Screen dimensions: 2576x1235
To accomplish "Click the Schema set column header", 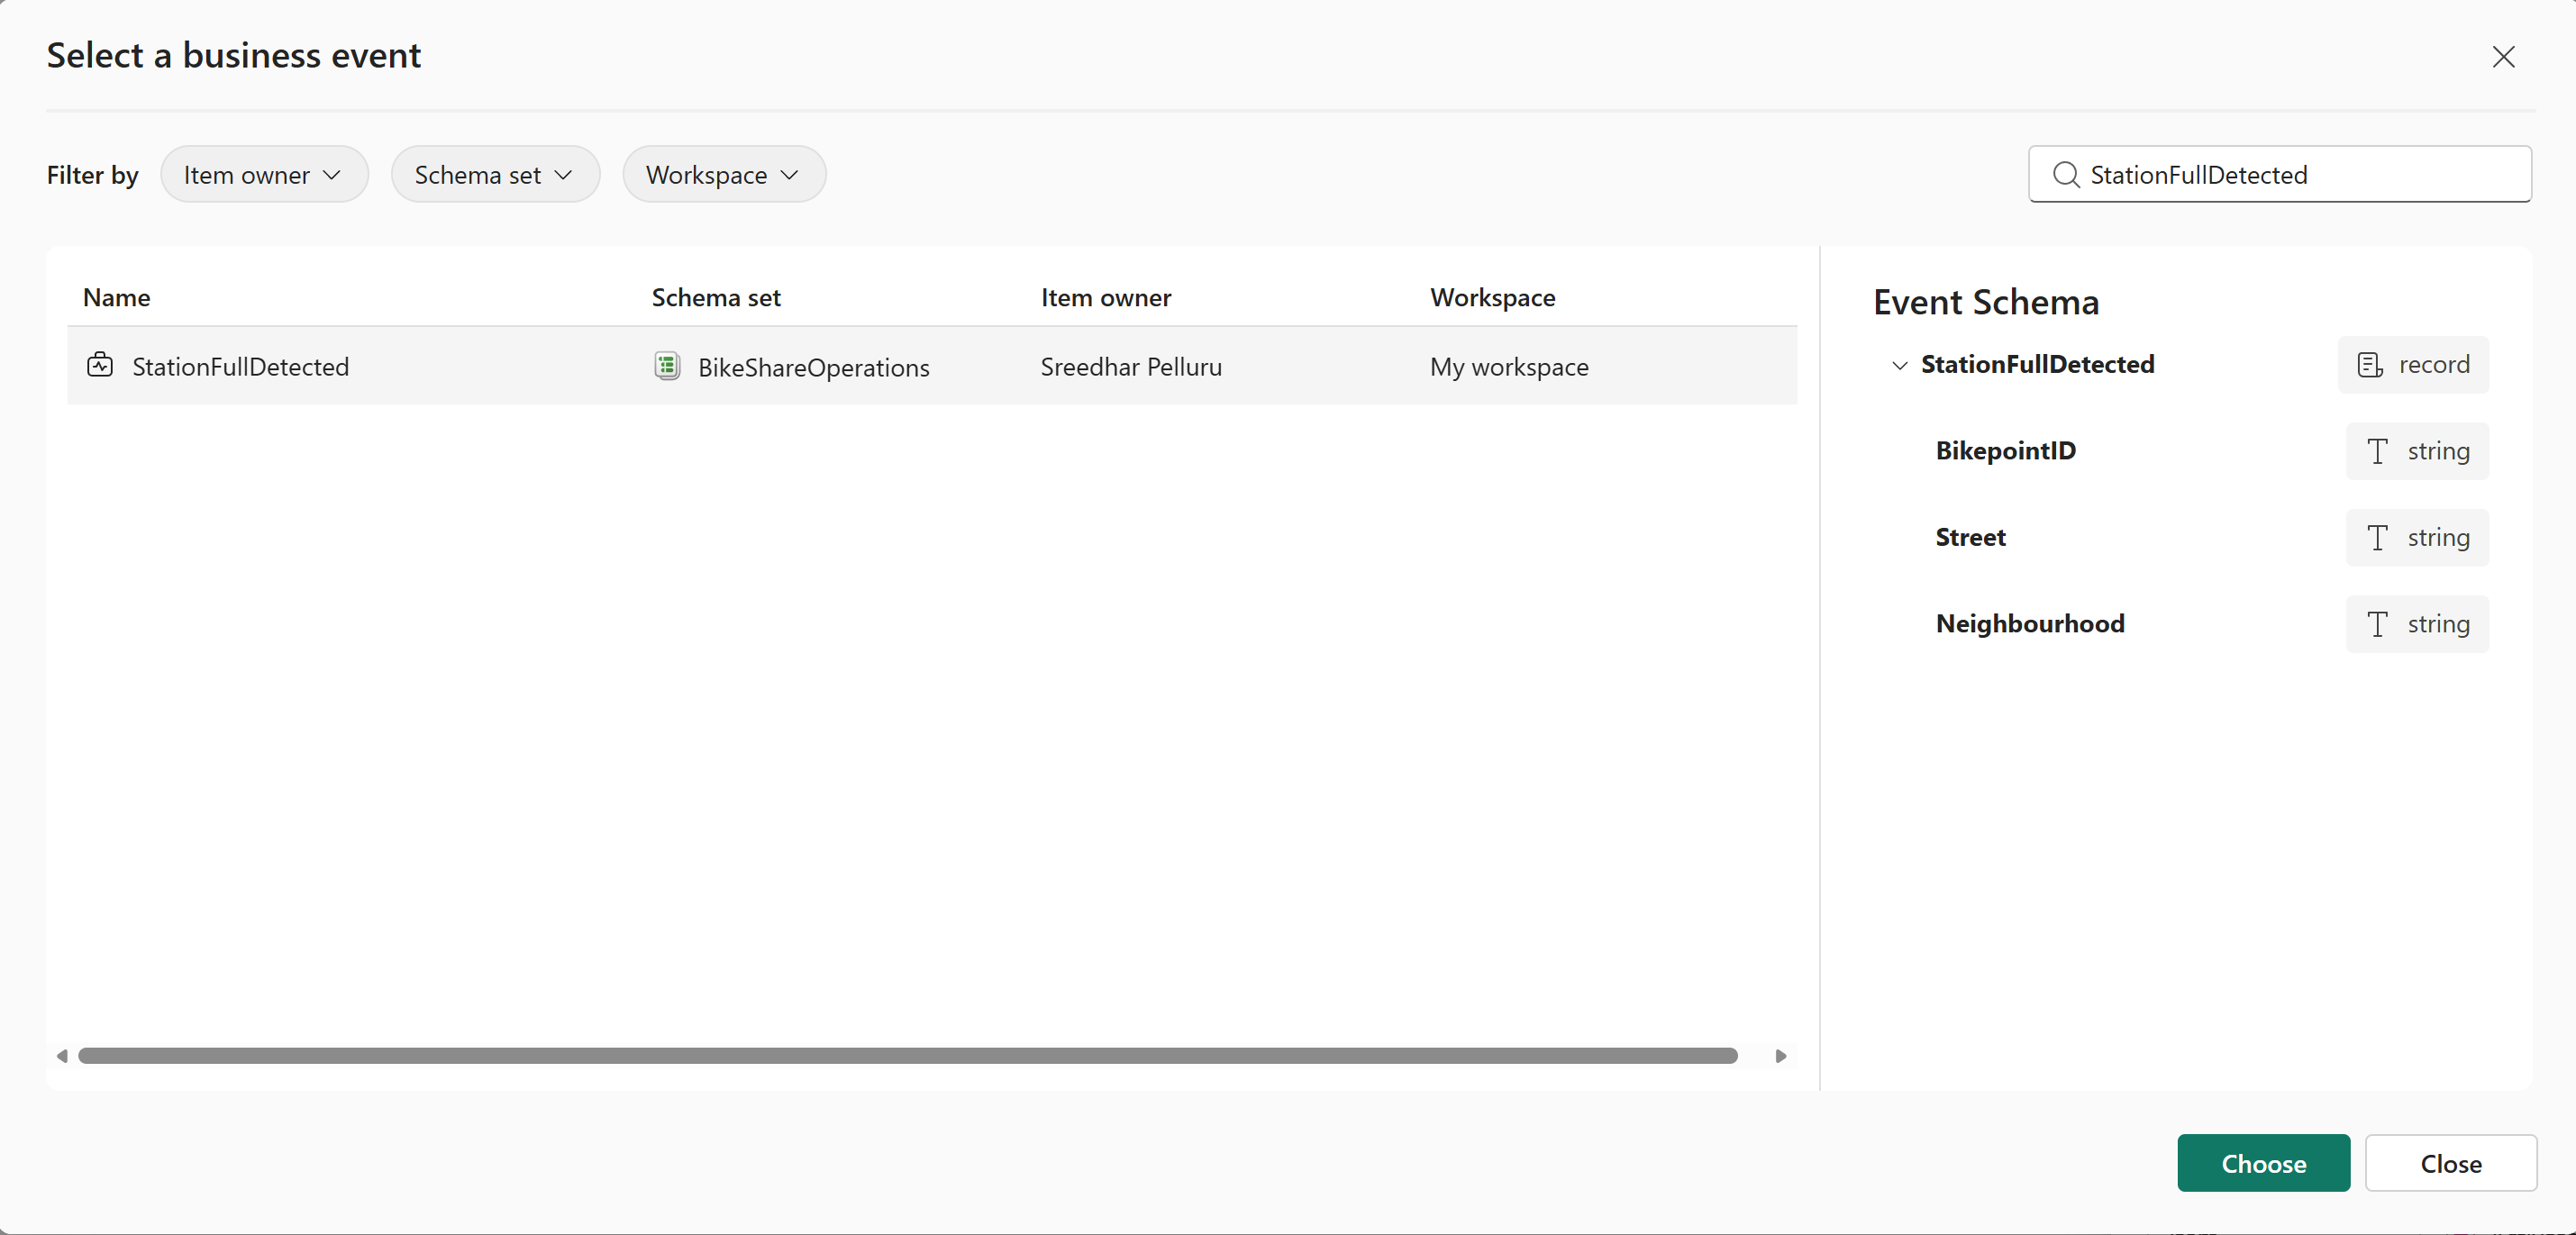I will pyautogui.click(x=716, y=297).
